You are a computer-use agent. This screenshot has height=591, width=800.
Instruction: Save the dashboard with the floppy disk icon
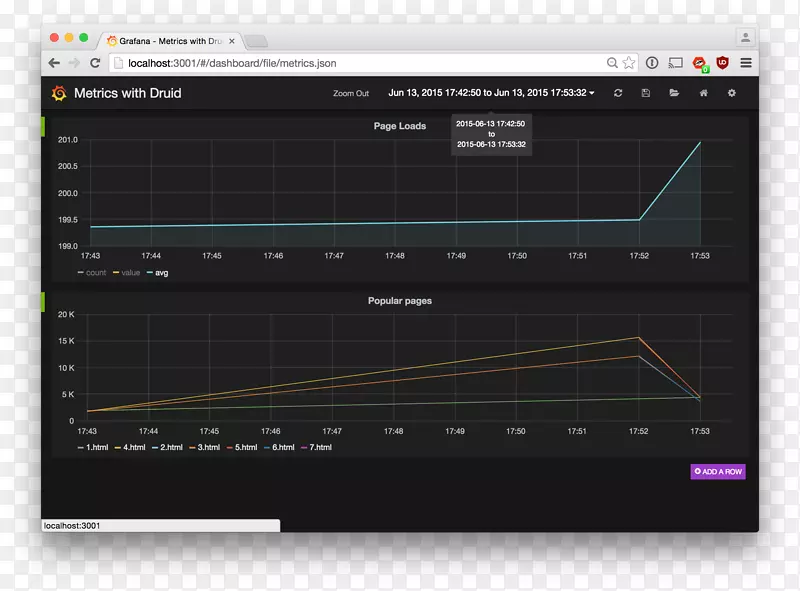tap(646, 93)
